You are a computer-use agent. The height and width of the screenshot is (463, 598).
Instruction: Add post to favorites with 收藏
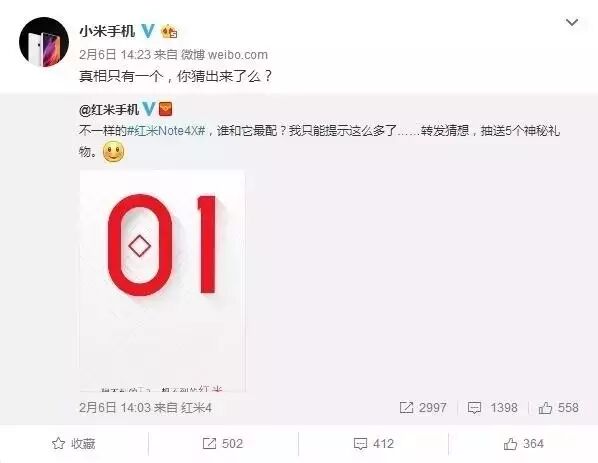74,444
